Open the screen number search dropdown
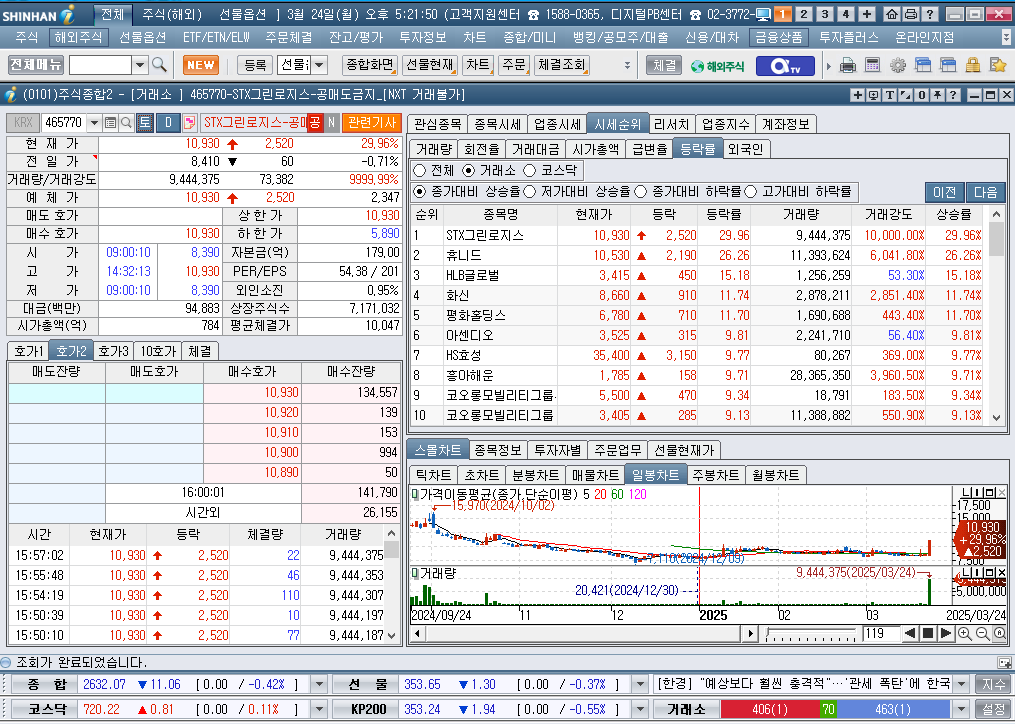1015x724 pixels. pos(140,65)
